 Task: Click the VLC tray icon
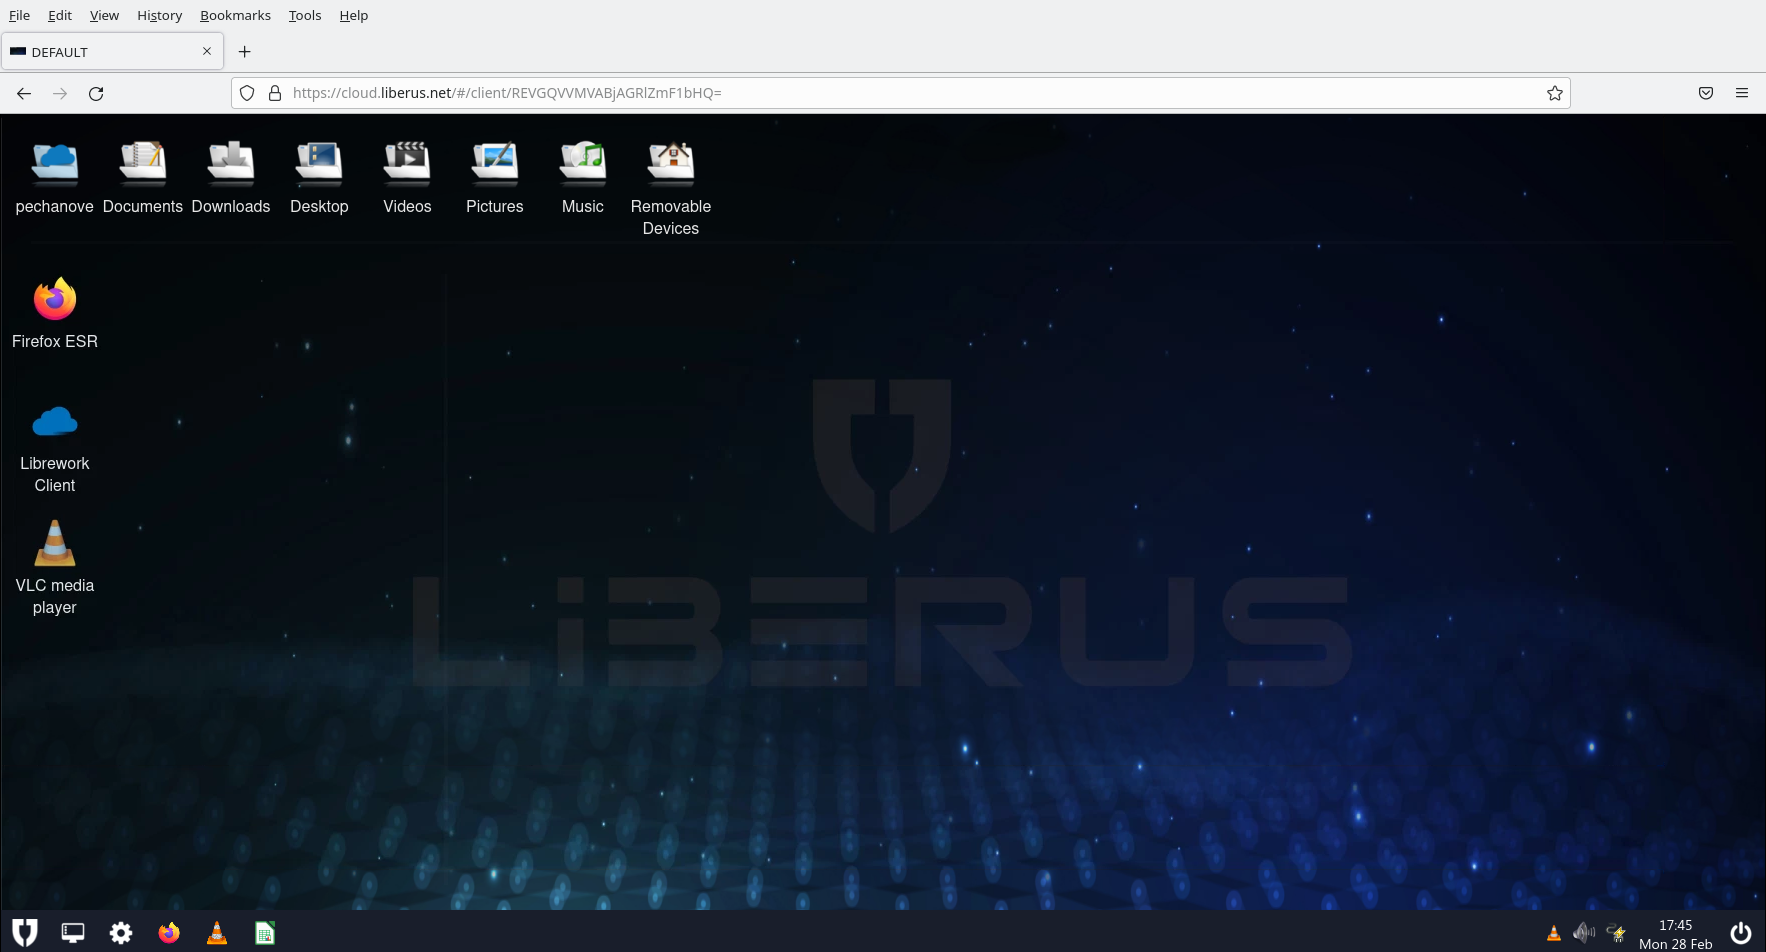1554,933
